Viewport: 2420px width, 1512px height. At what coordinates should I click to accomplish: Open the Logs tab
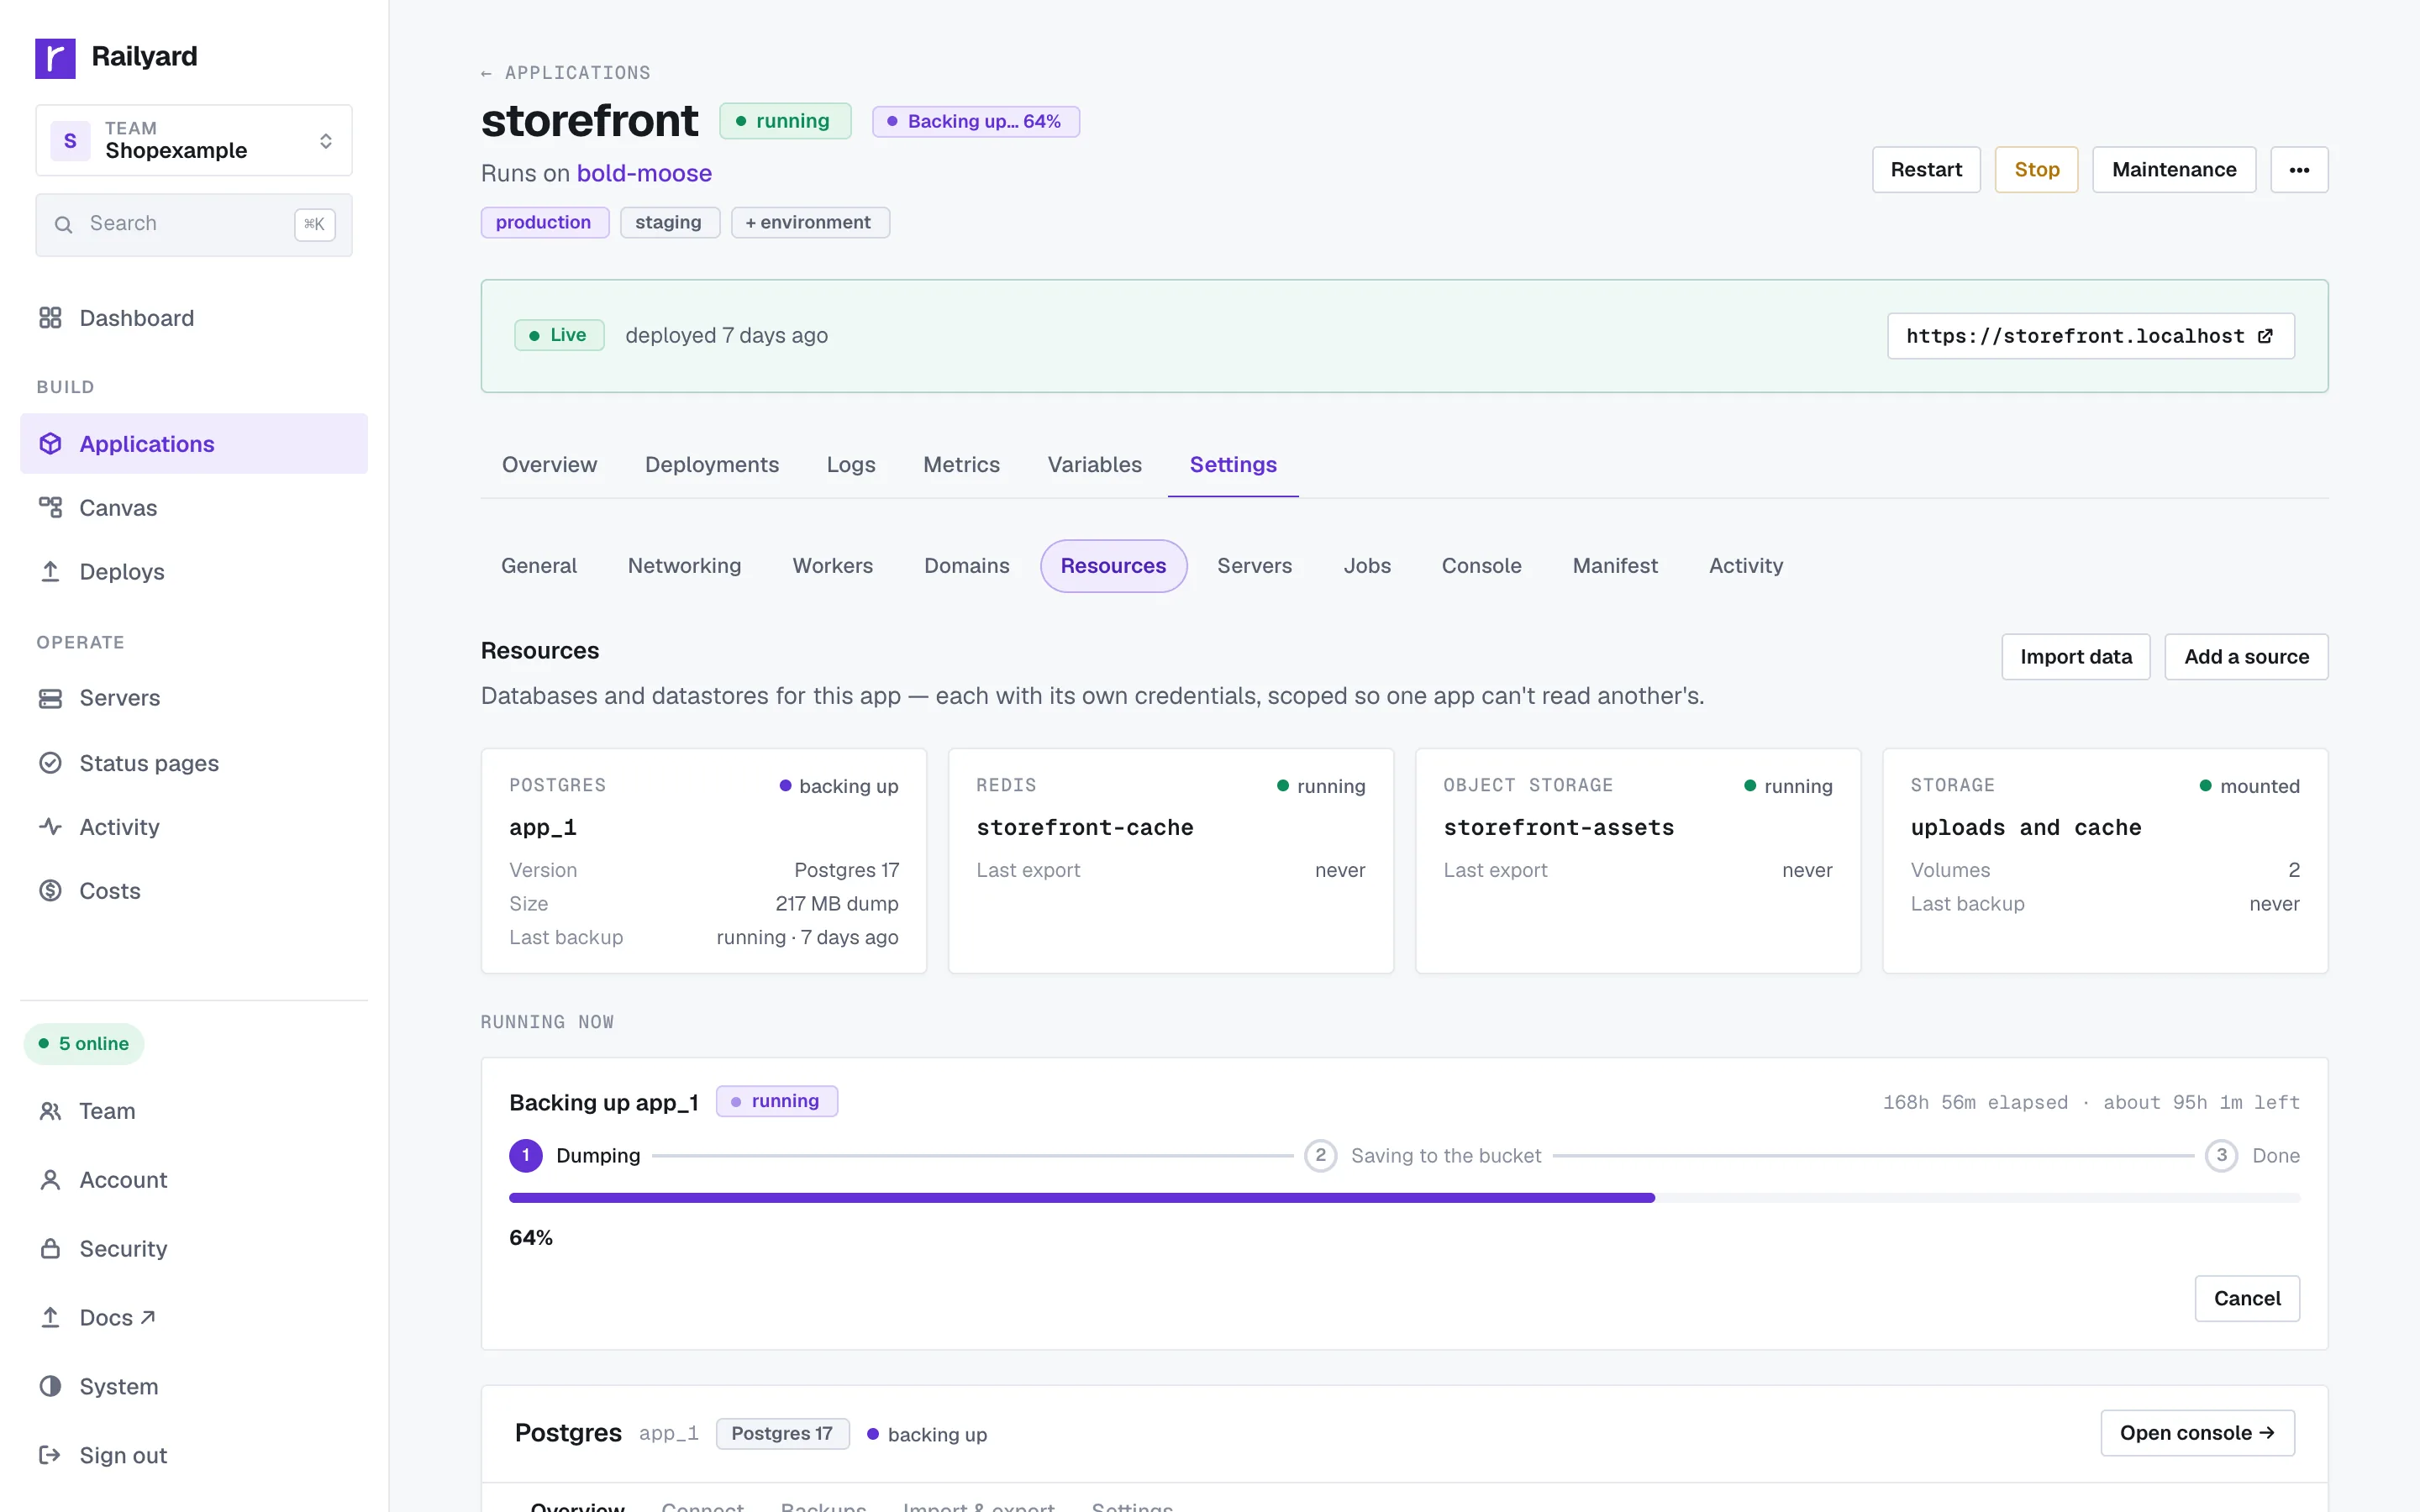pyautogui.click(x=850, y=465)
